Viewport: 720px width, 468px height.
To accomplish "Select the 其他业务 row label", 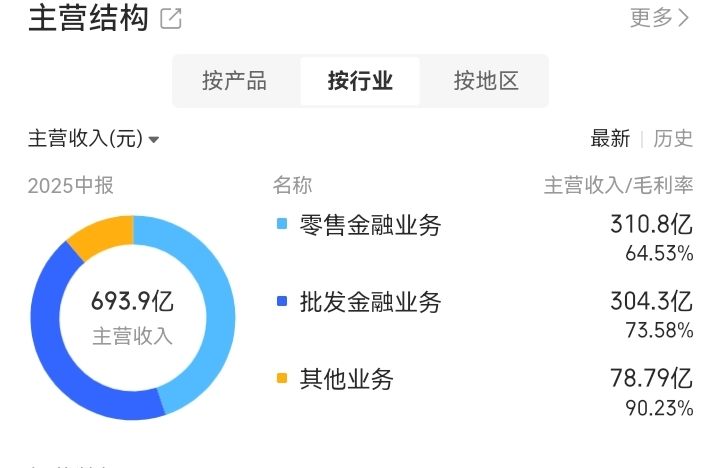I will pos(346,379).
